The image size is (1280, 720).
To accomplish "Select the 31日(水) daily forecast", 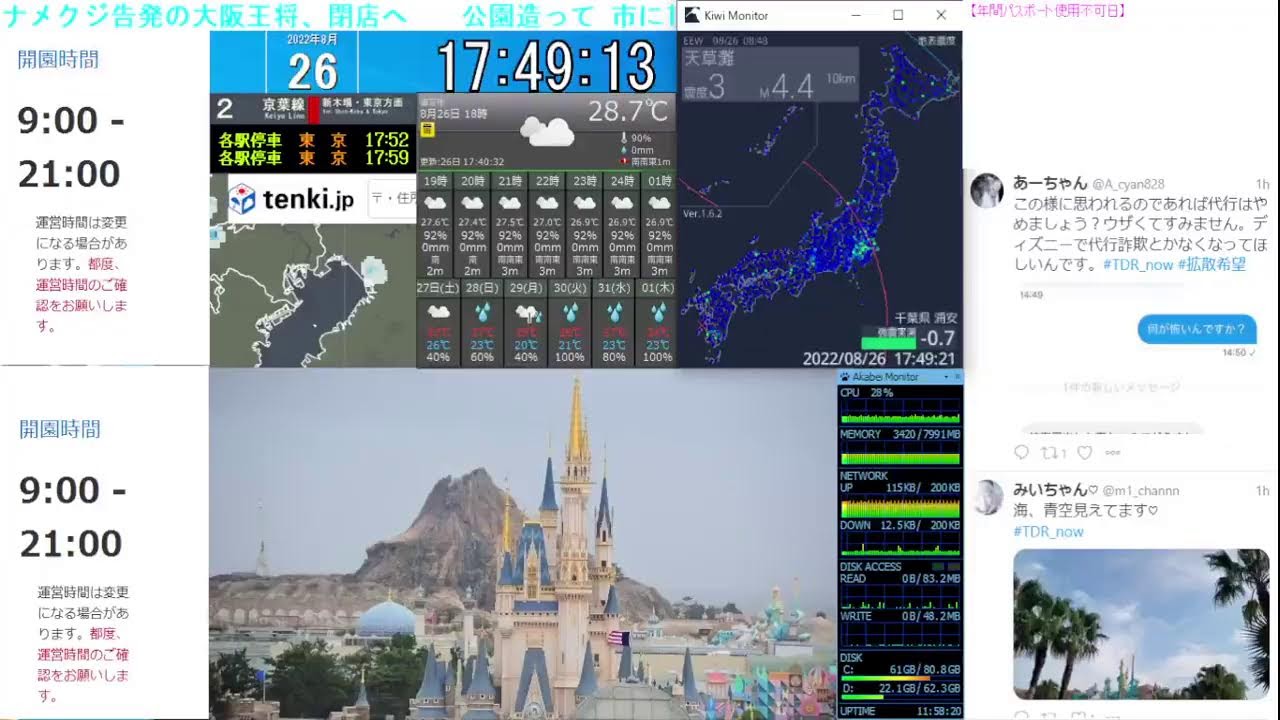I will click(x=613, y=323).
